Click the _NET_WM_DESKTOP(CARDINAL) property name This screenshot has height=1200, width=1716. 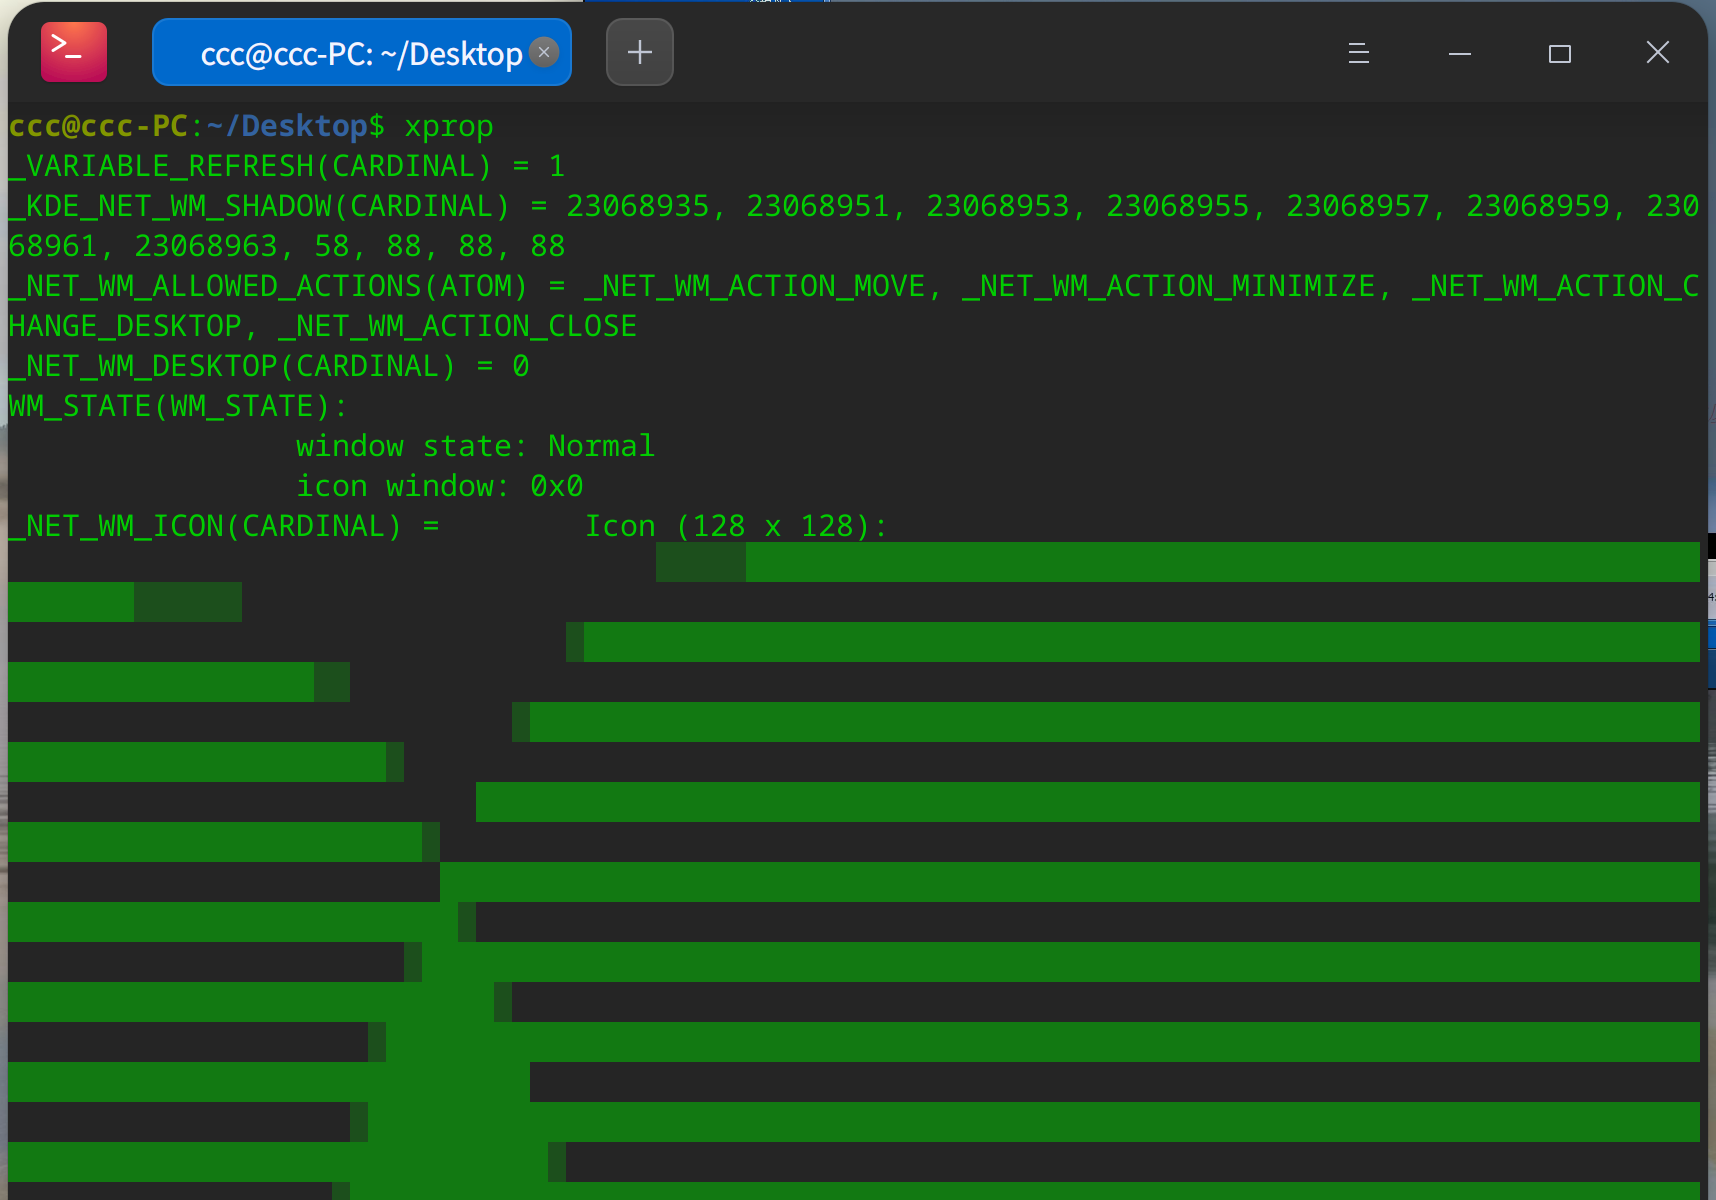click(x=232, y=367)
